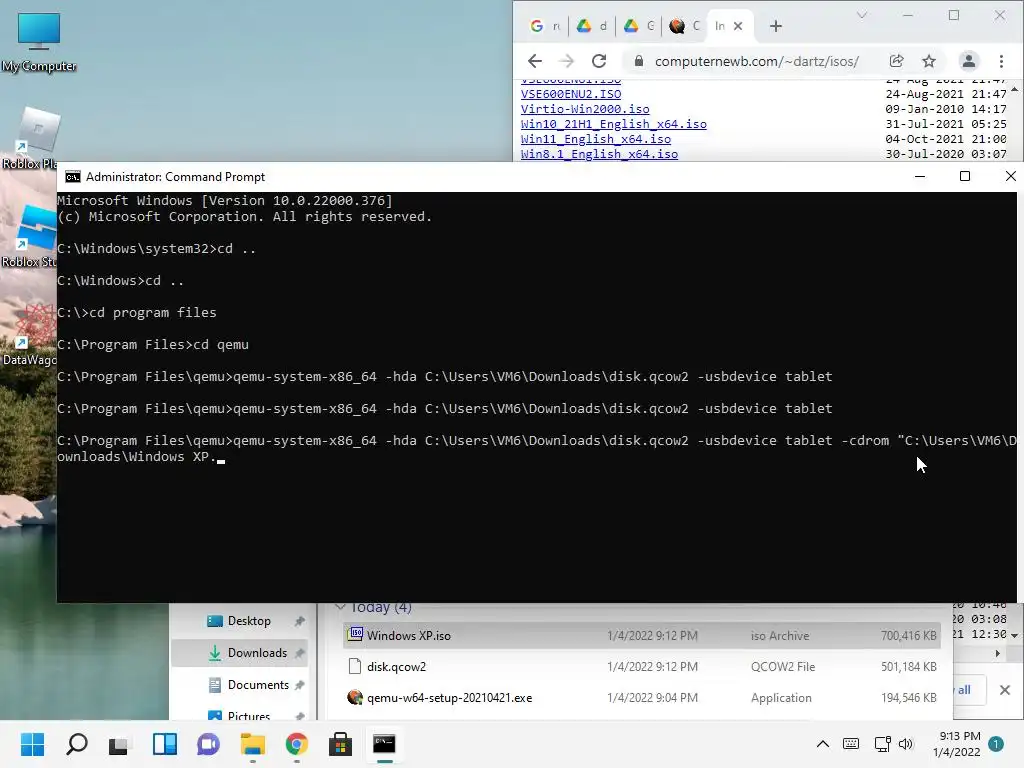Unpin Downloads pin icon in Explorer
The image size is (1024, 768).
(300, 653)
